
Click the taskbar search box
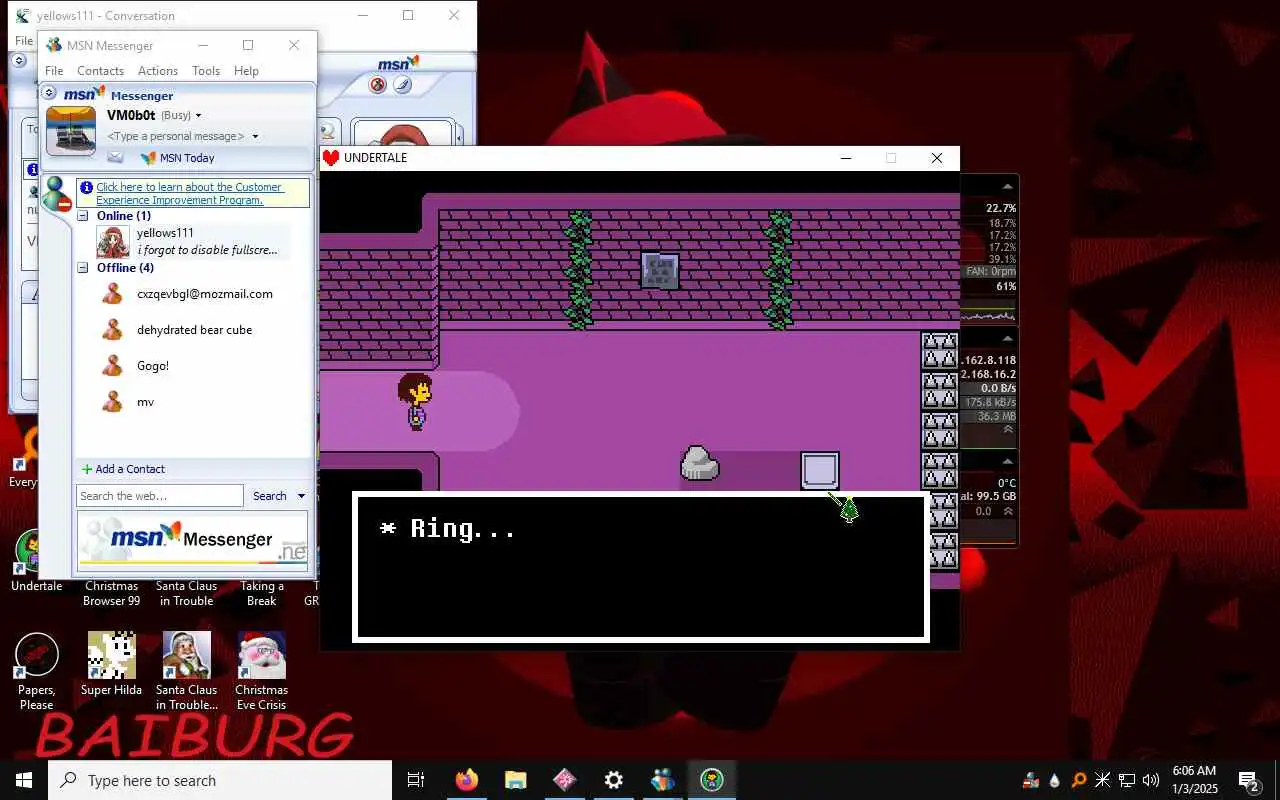coord(220,780)
